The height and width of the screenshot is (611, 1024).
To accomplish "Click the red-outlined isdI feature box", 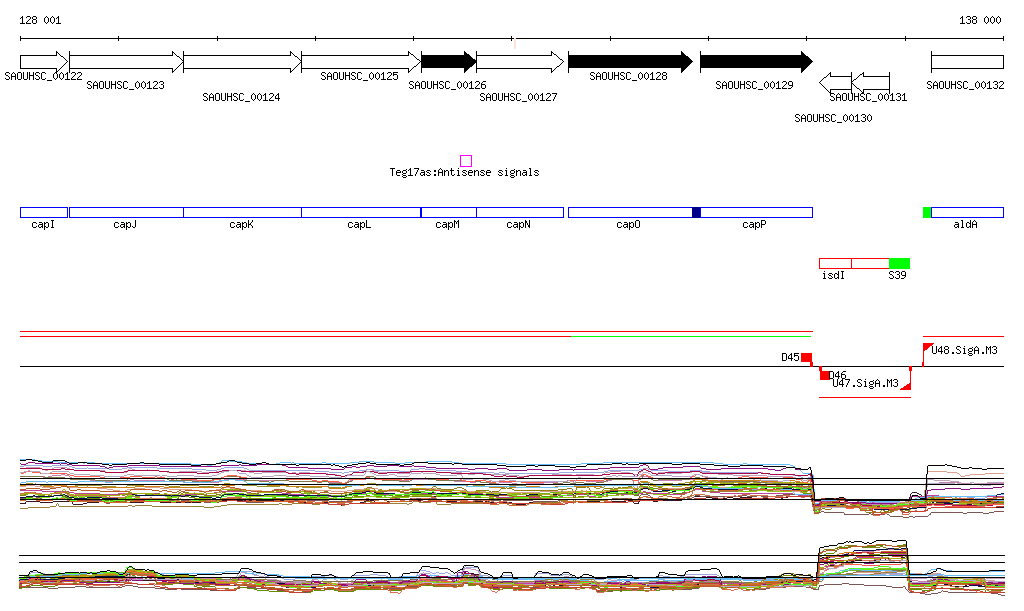I will (x=835, y=263).
